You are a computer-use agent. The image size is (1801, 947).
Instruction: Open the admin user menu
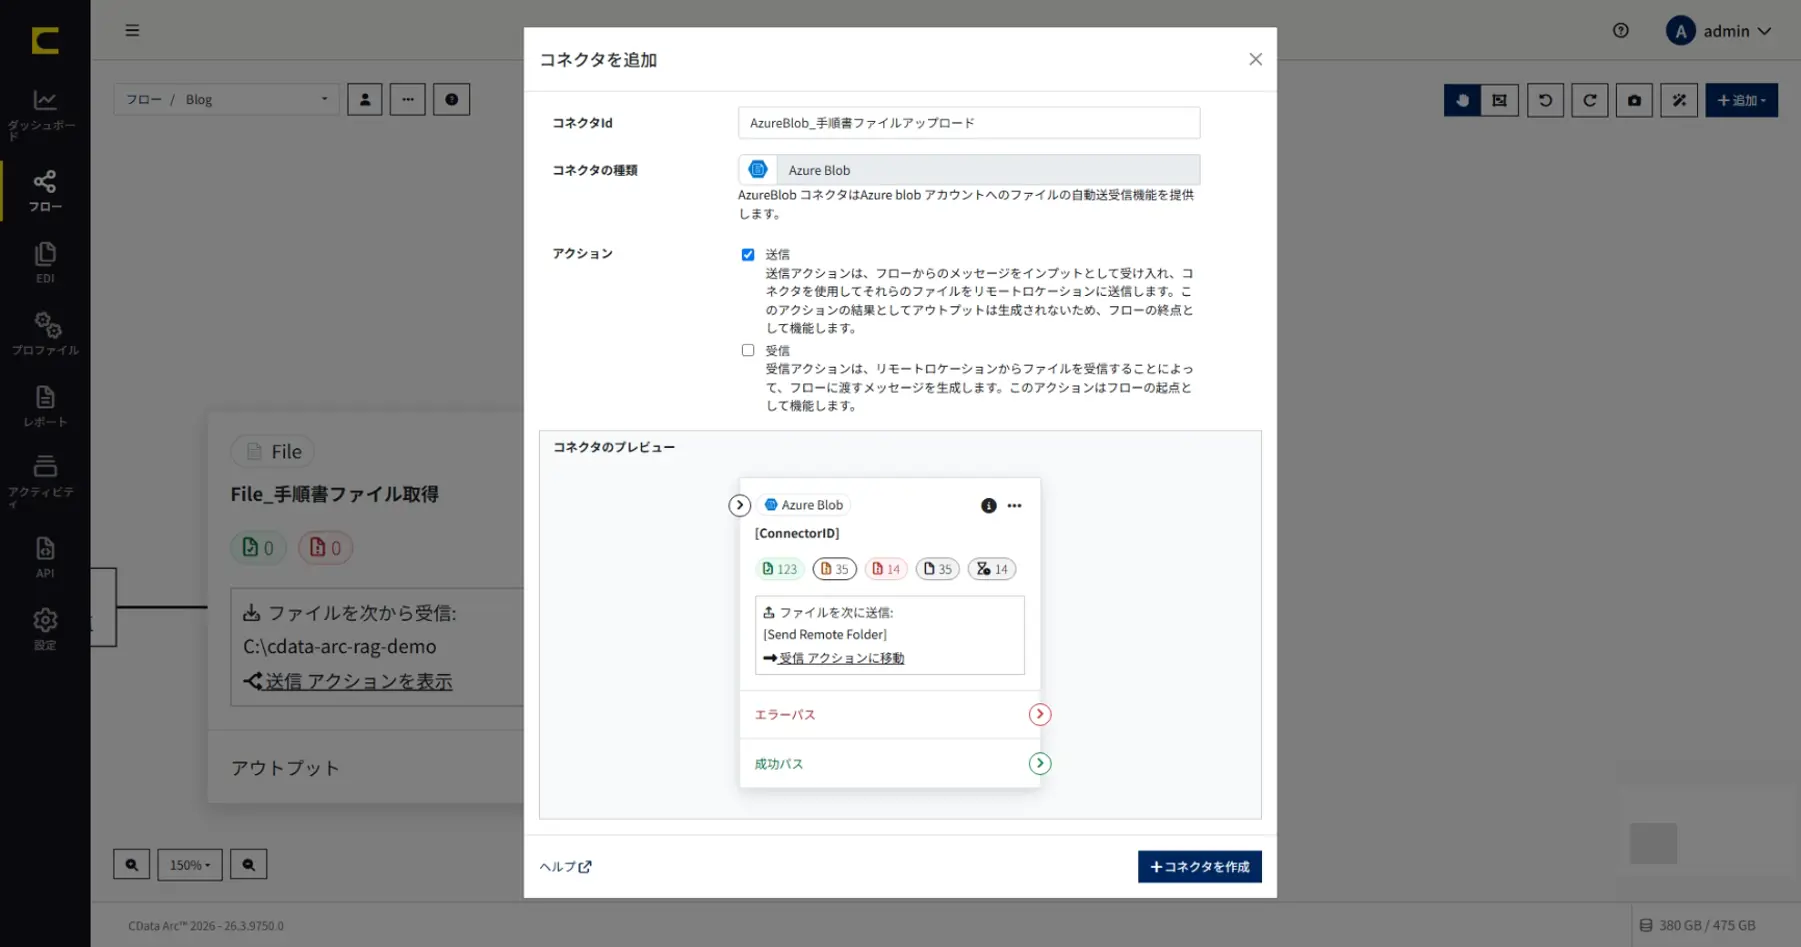1719,31
